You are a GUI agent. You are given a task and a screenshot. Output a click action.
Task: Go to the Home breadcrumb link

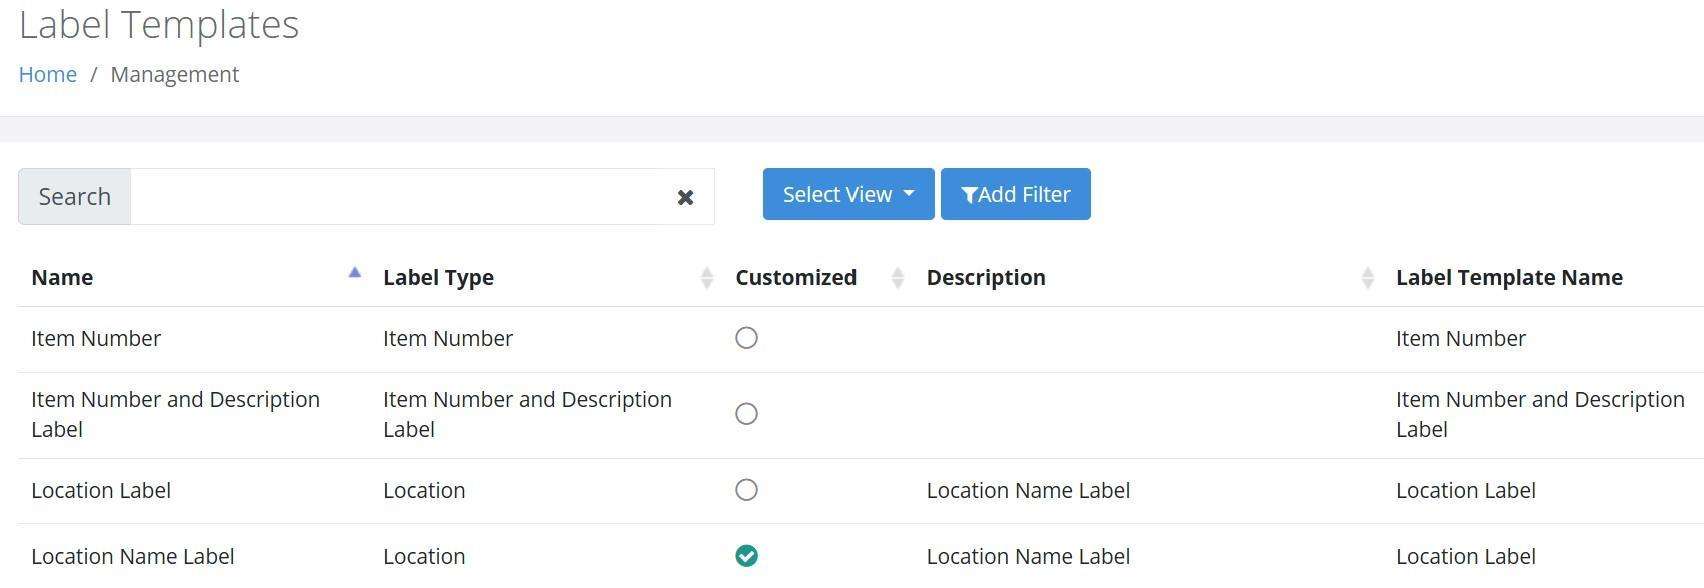click(x=48, y=75)
